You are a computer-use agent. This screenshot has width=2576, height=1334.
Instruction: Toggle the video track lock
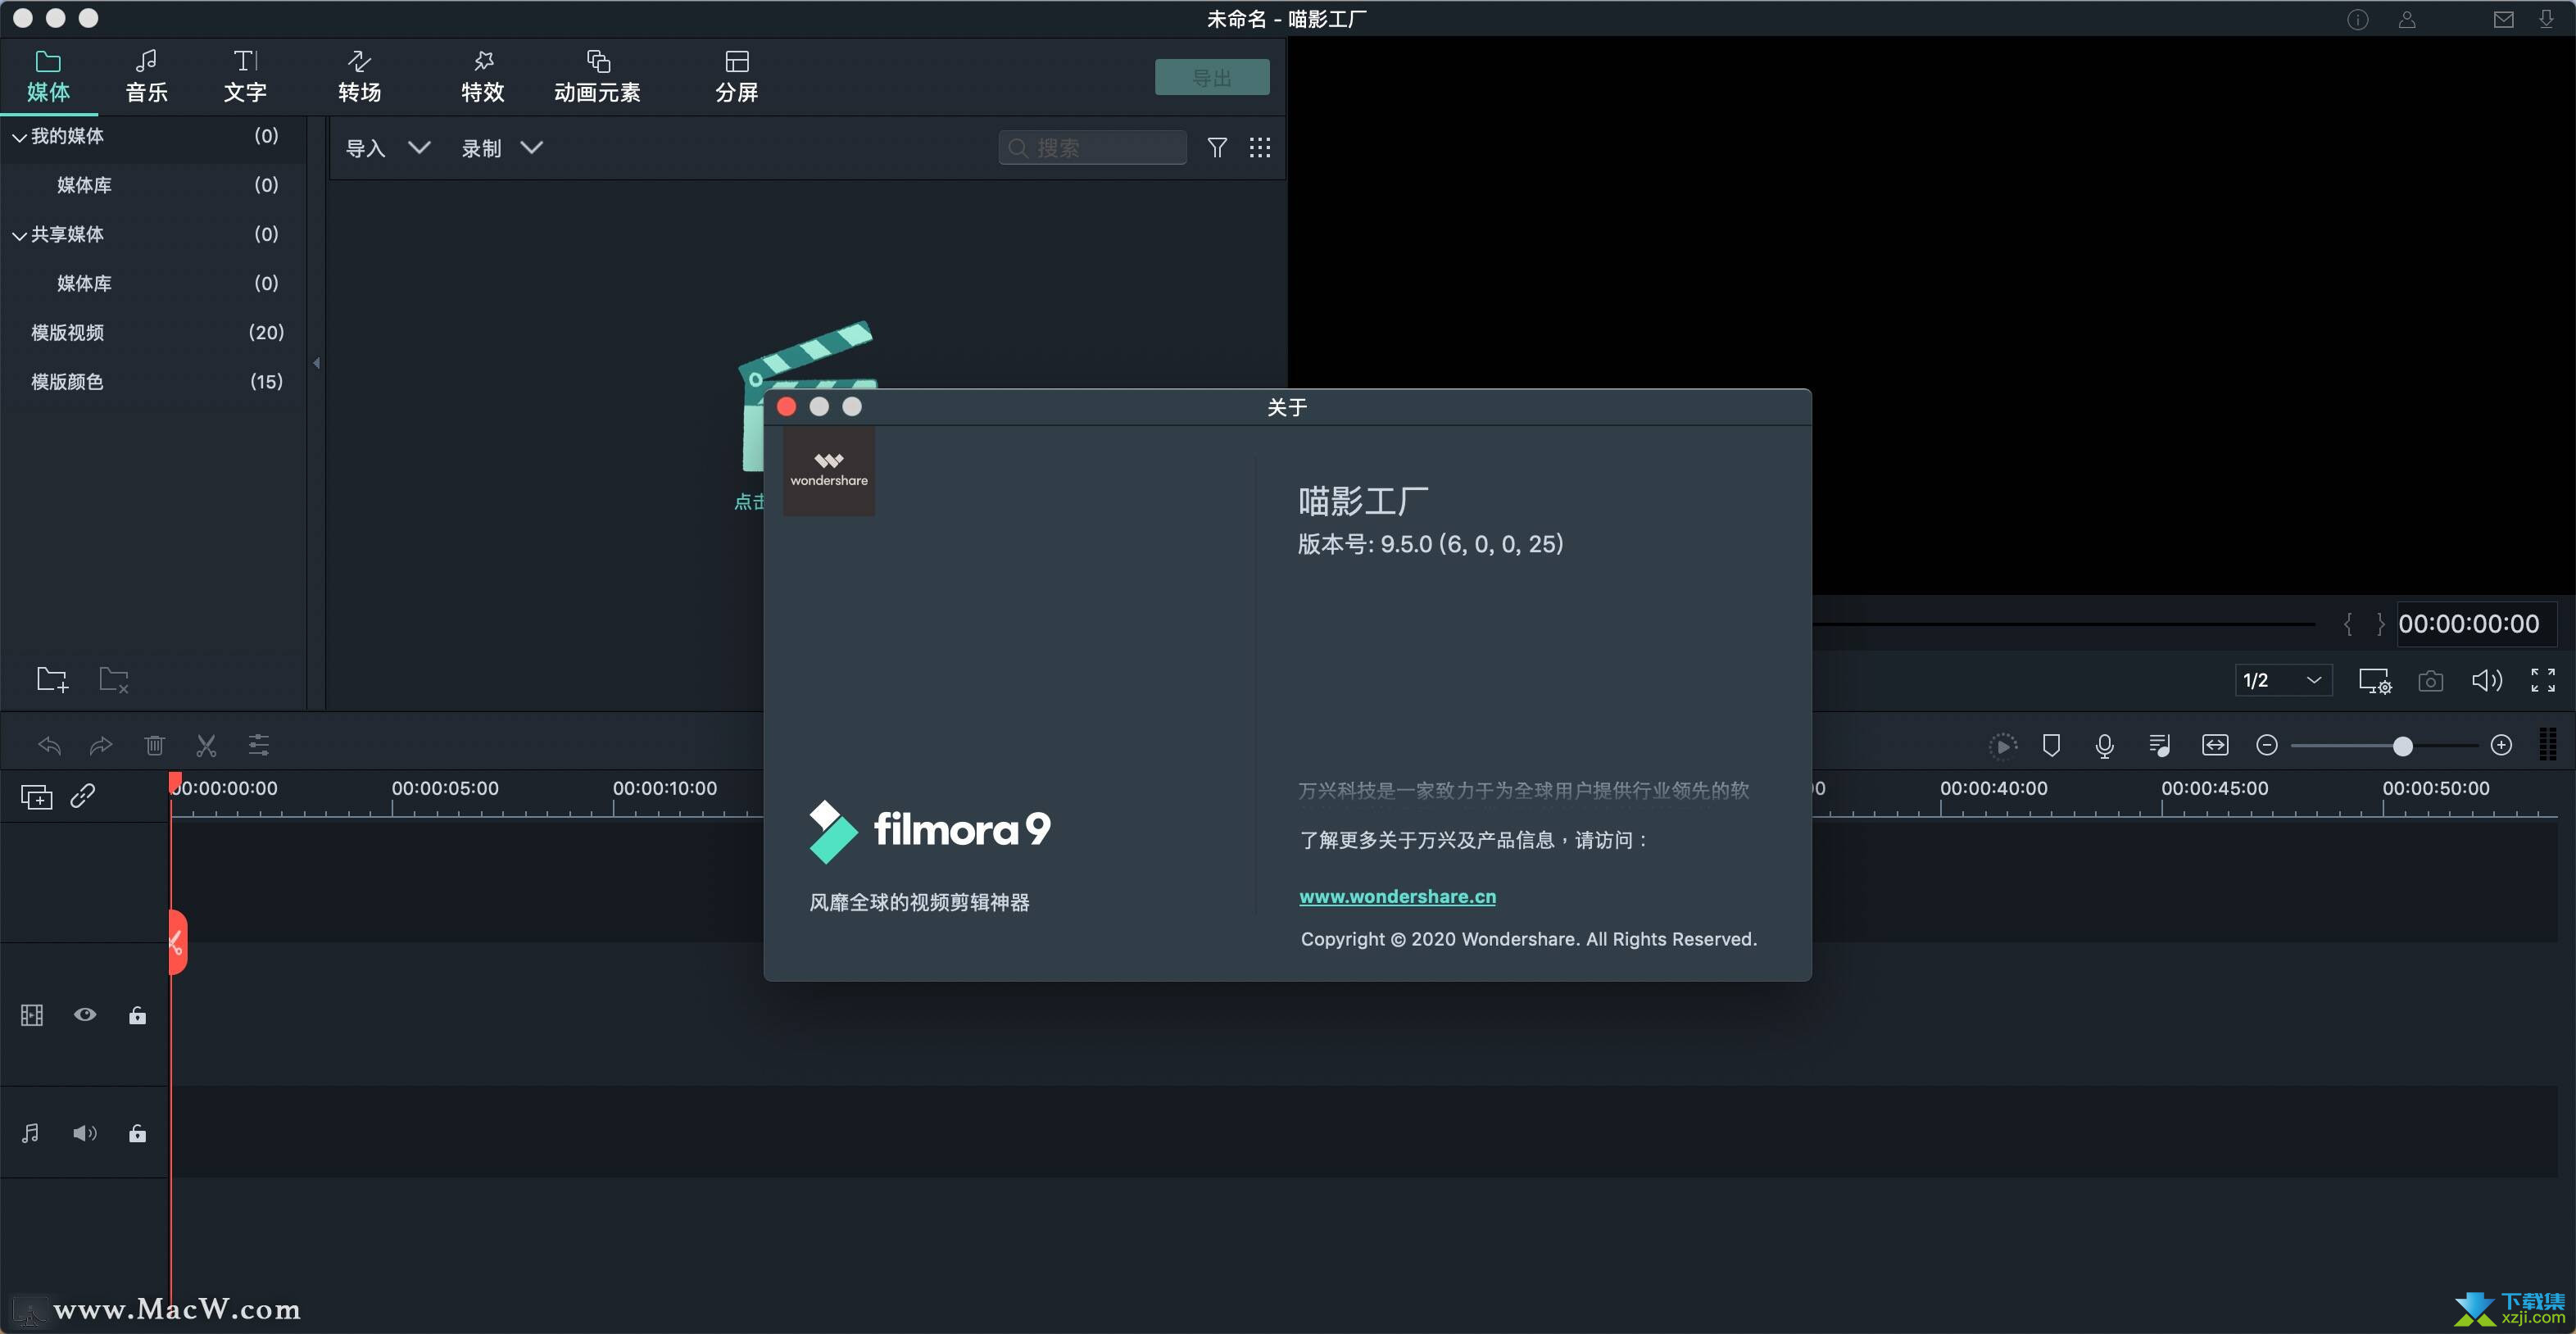(137, 1015)
